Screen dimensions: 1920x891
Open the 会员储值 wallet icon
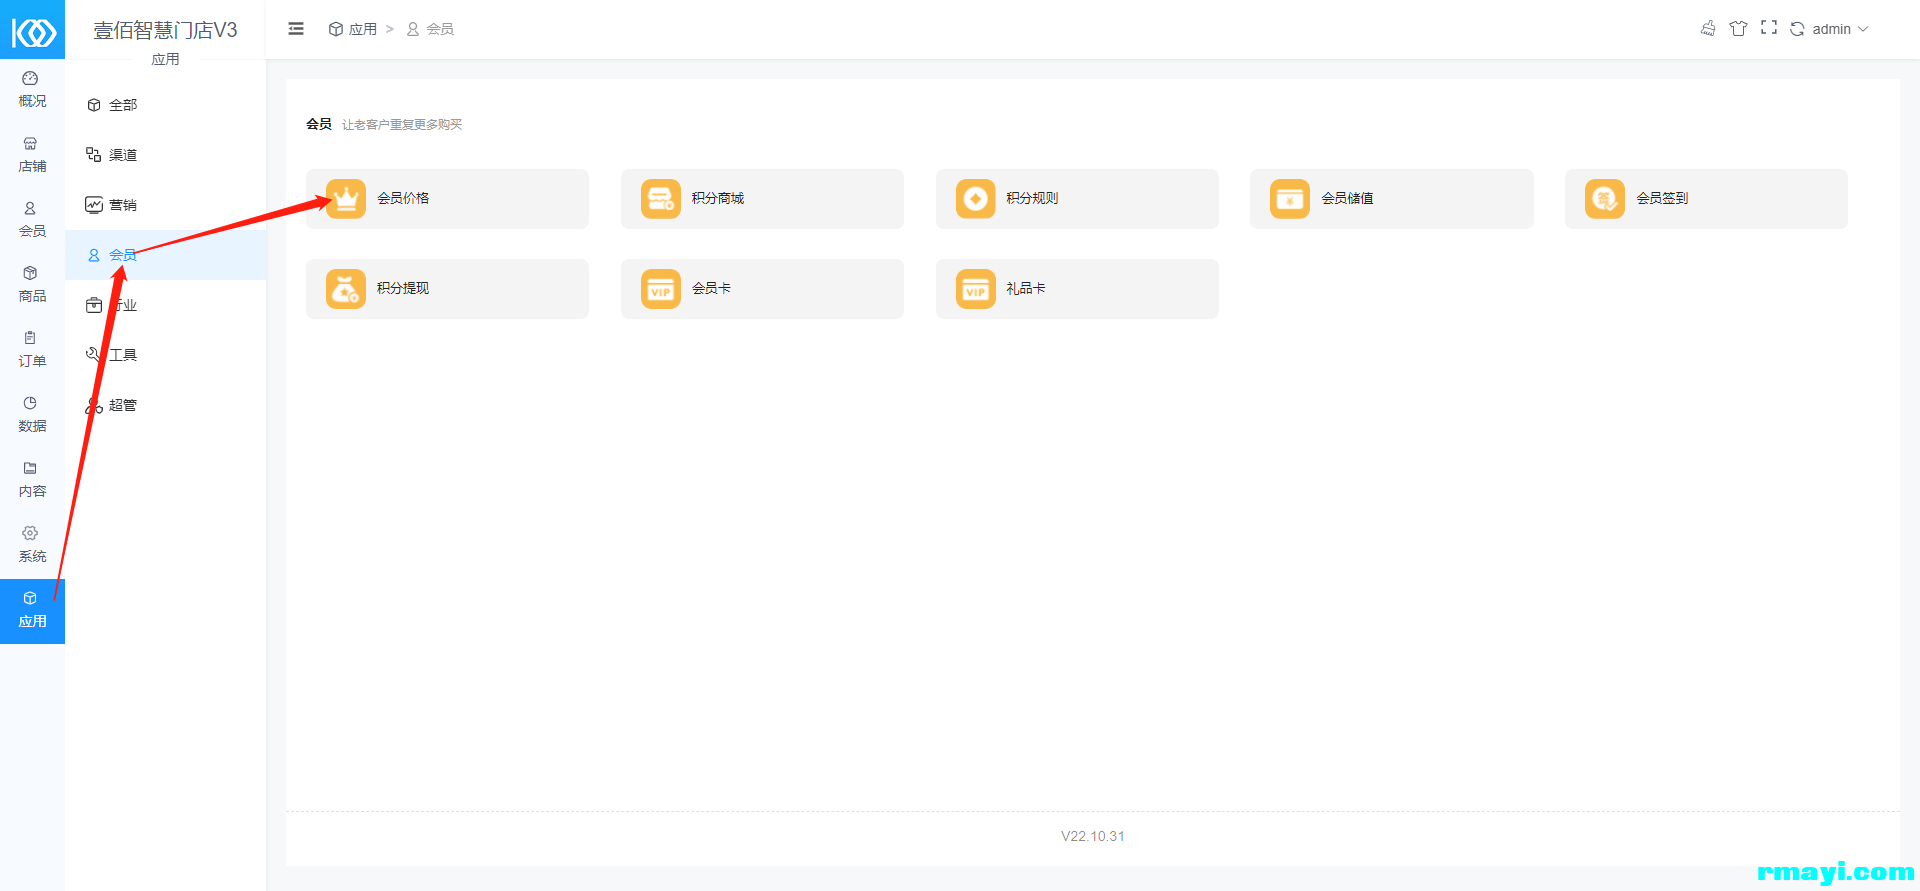(x=1289, y=199)
